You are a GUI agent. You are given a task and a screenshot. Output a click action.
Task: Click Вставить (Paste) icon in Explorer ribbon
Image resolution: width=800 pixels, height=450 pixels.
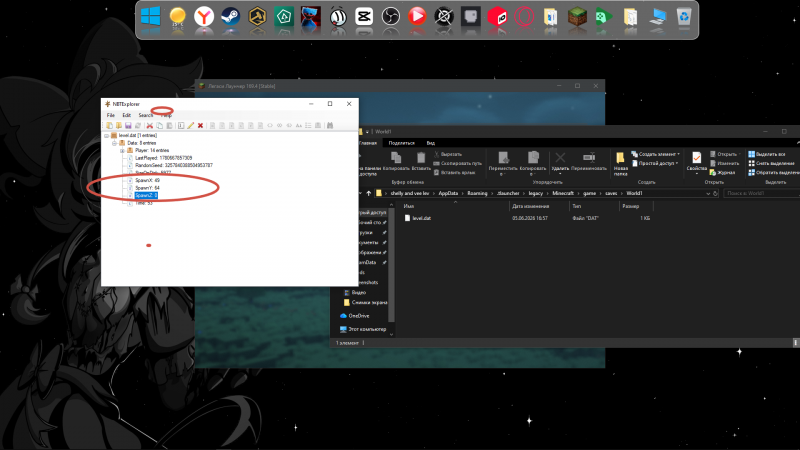[x=420, y=158]
